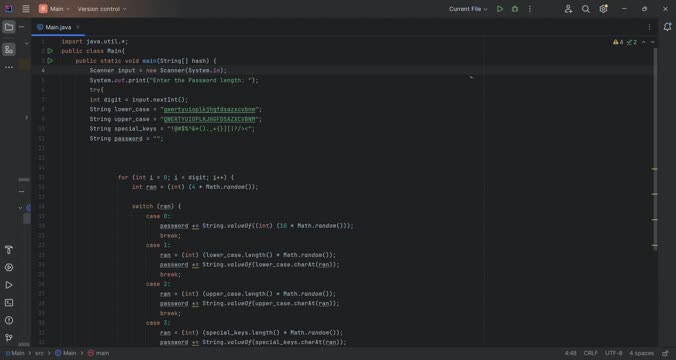Image resolution: width=676 pixels, height=360 pixels.
Task: Click the for loop header line
Action: click(x=176, y=178)
